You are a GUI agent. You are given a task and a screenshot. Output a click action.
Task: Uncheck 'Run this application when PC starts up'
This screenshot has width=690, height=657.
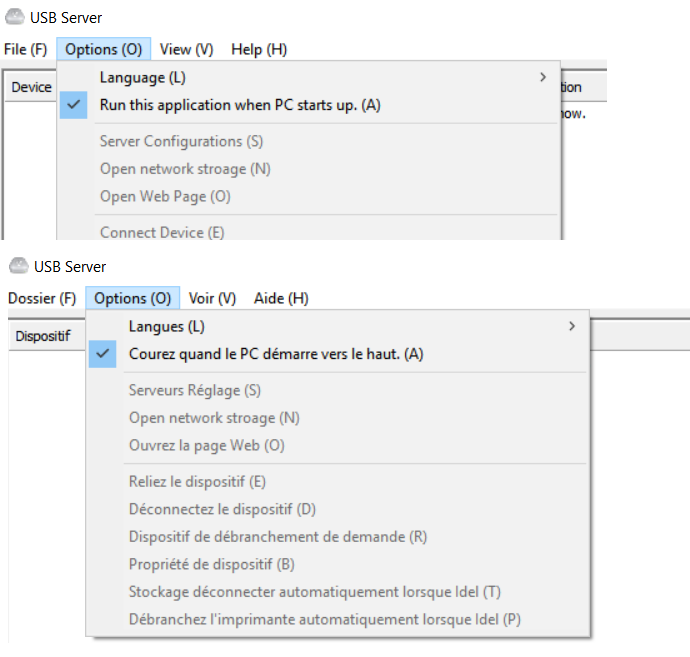(240, 105)
